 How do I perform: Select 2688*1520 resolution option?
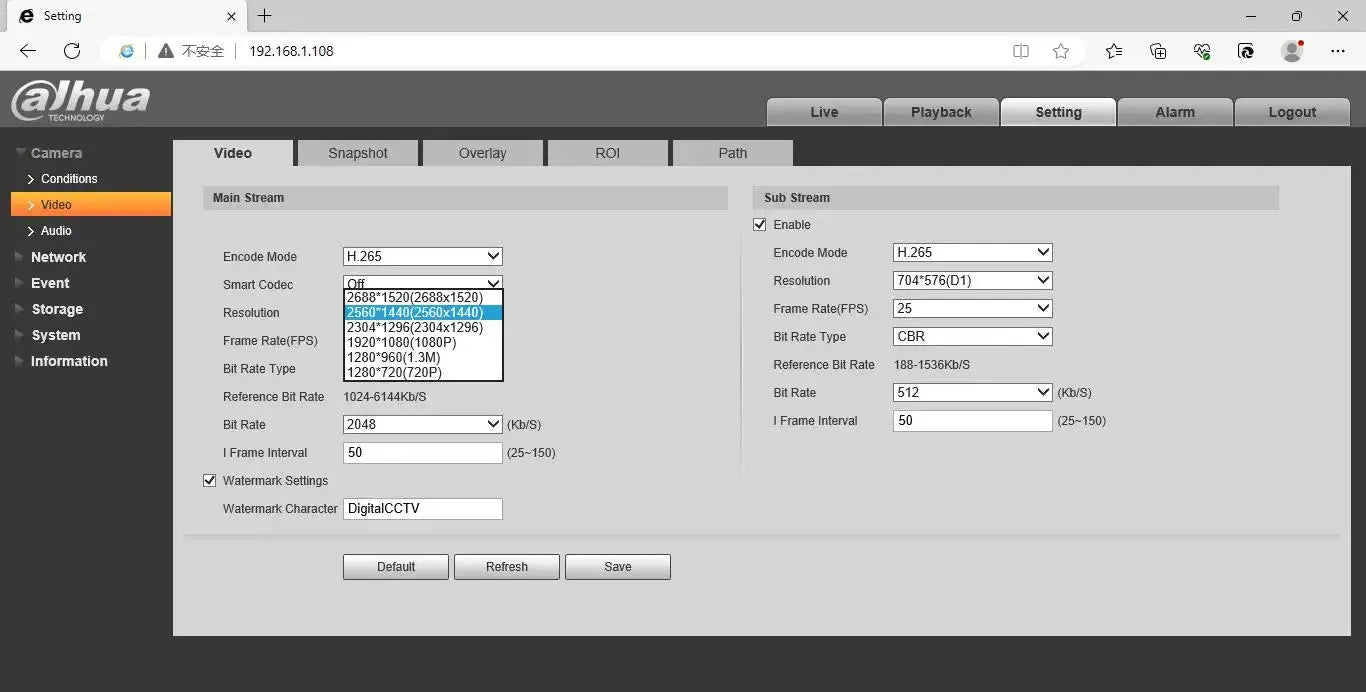(423, 298)
